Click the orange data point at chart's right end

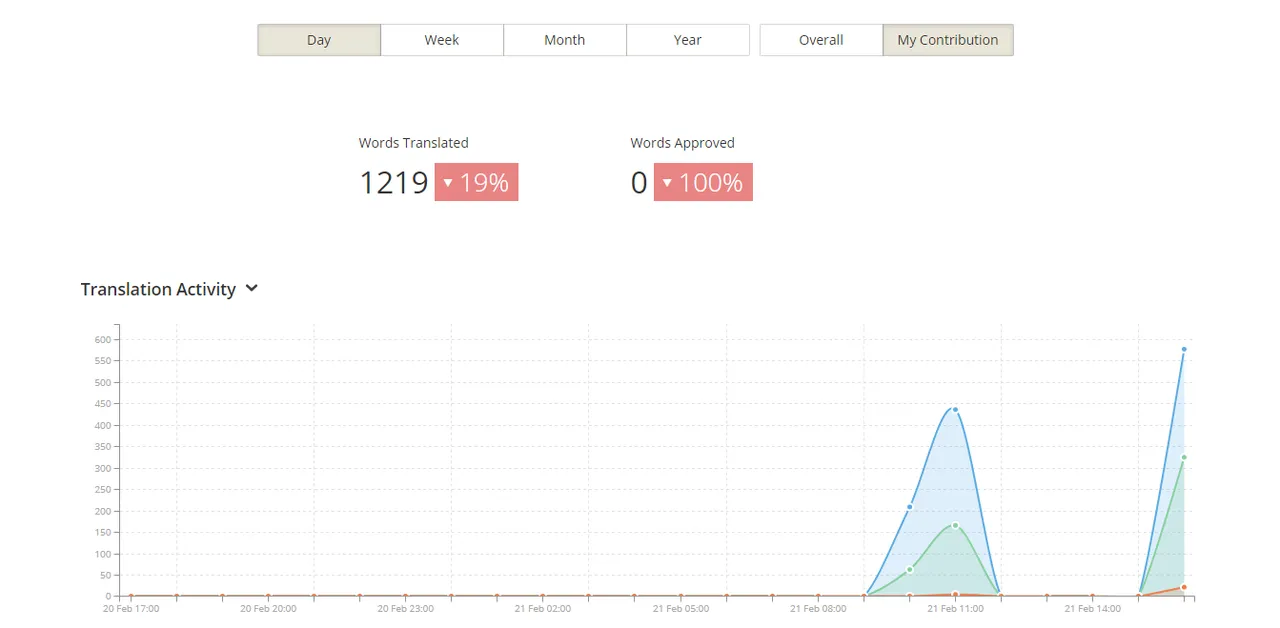pos(1184,587)
